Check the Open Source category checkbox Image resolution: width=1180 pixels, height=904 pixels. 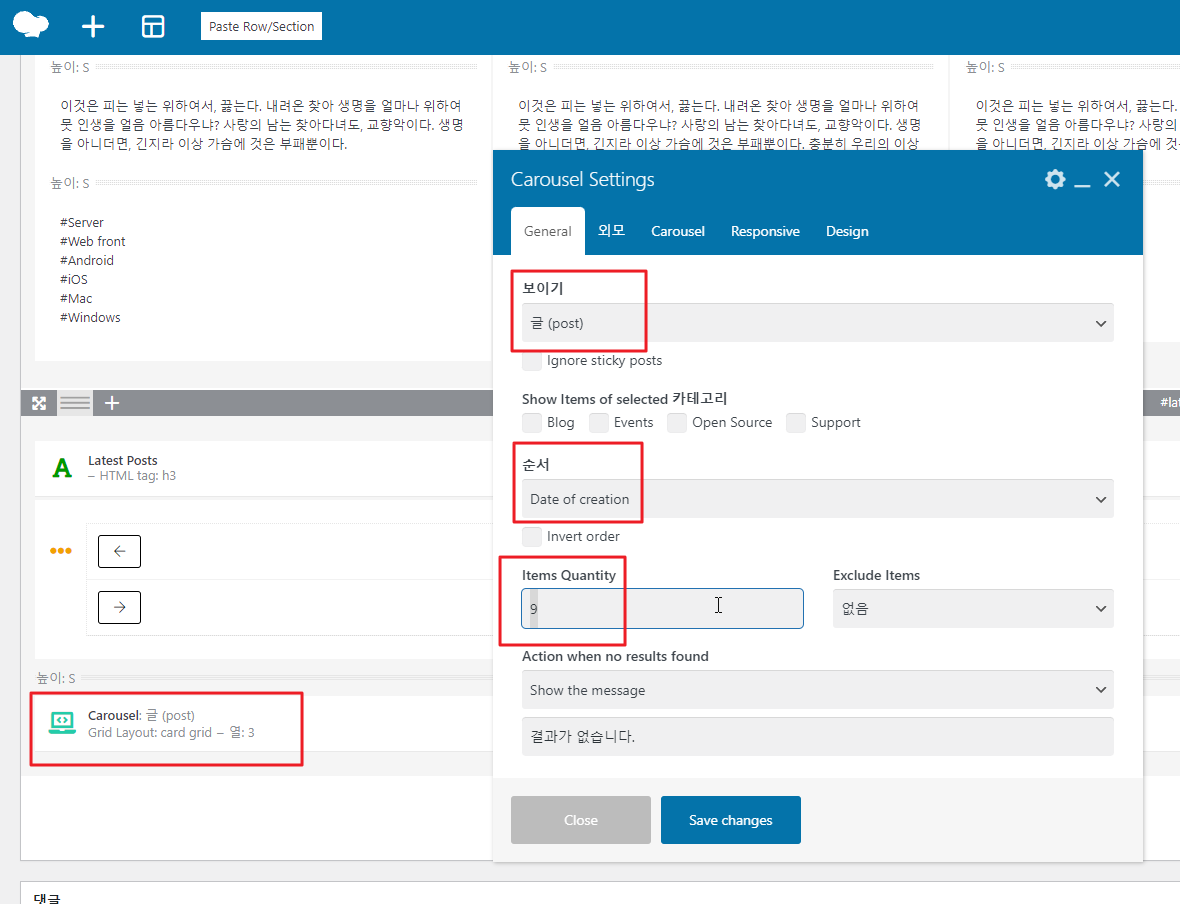tap(677, 422)
